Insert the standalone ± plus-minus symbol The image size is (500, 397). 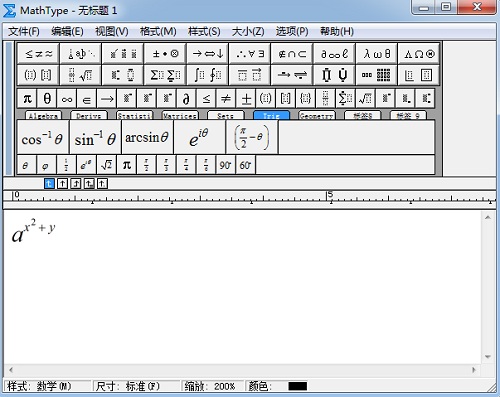[x=246, y=99]
